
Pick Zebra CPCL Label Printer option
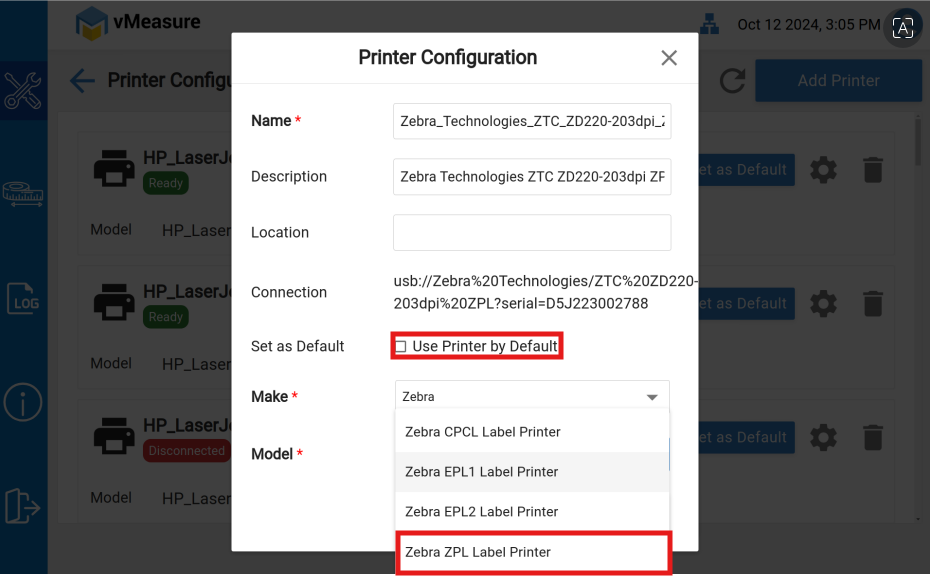(x=532, y=432)
